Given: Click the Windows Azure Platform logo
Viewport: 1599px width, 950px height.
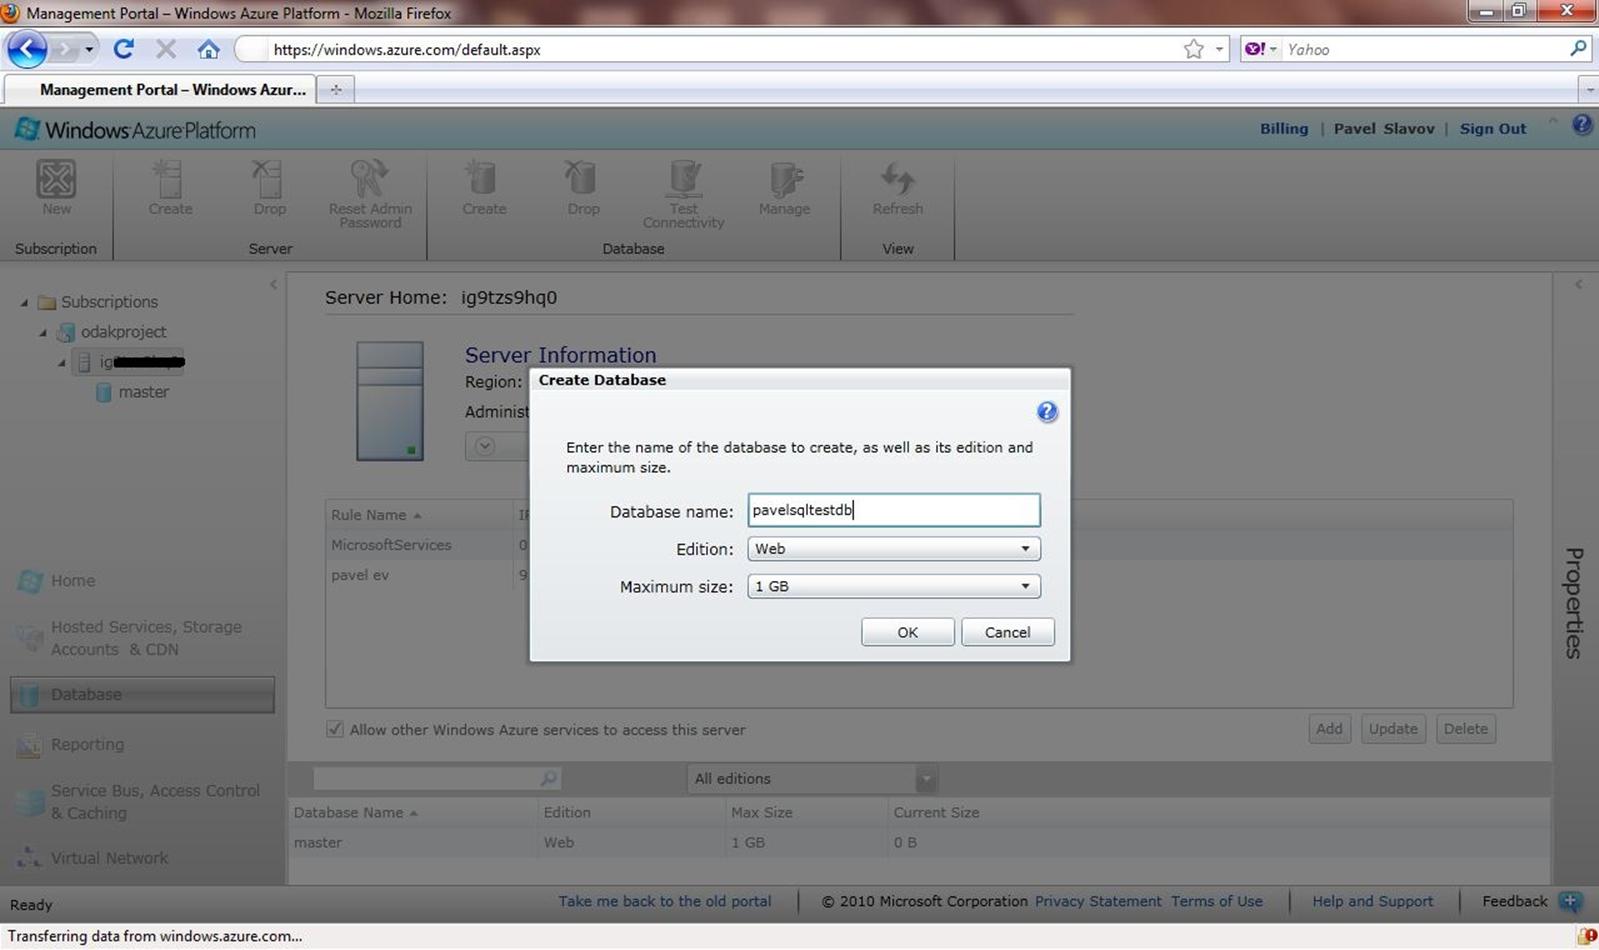Looking at the screenshot, I should click(x=135, y=130).
